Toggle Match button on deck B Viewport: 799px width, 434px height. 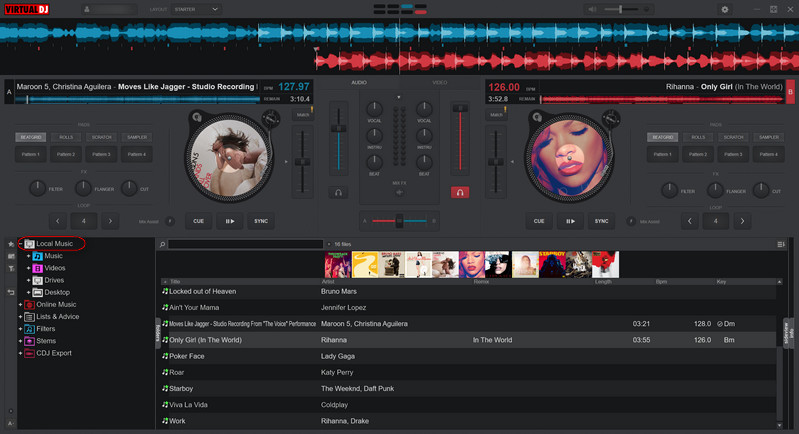point(496,115)
